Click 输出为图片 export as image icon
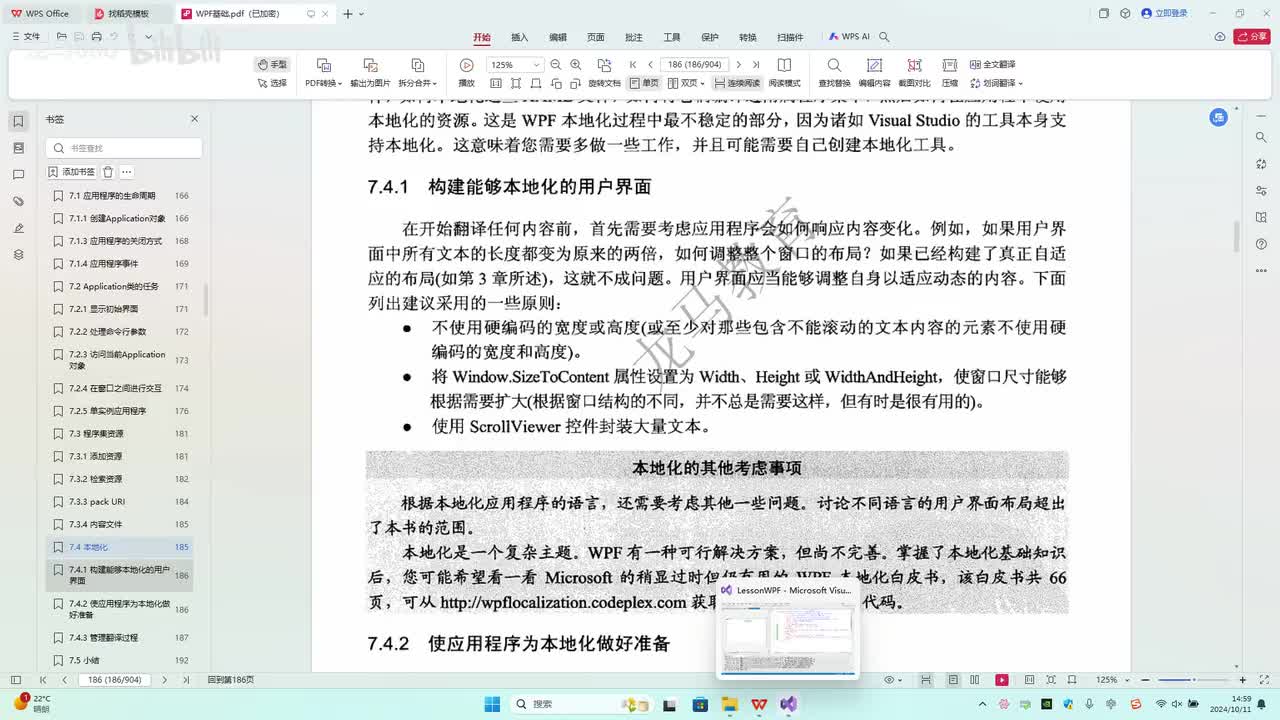The width and height of the screenshot is (1280, 720). tap(370, 65)
